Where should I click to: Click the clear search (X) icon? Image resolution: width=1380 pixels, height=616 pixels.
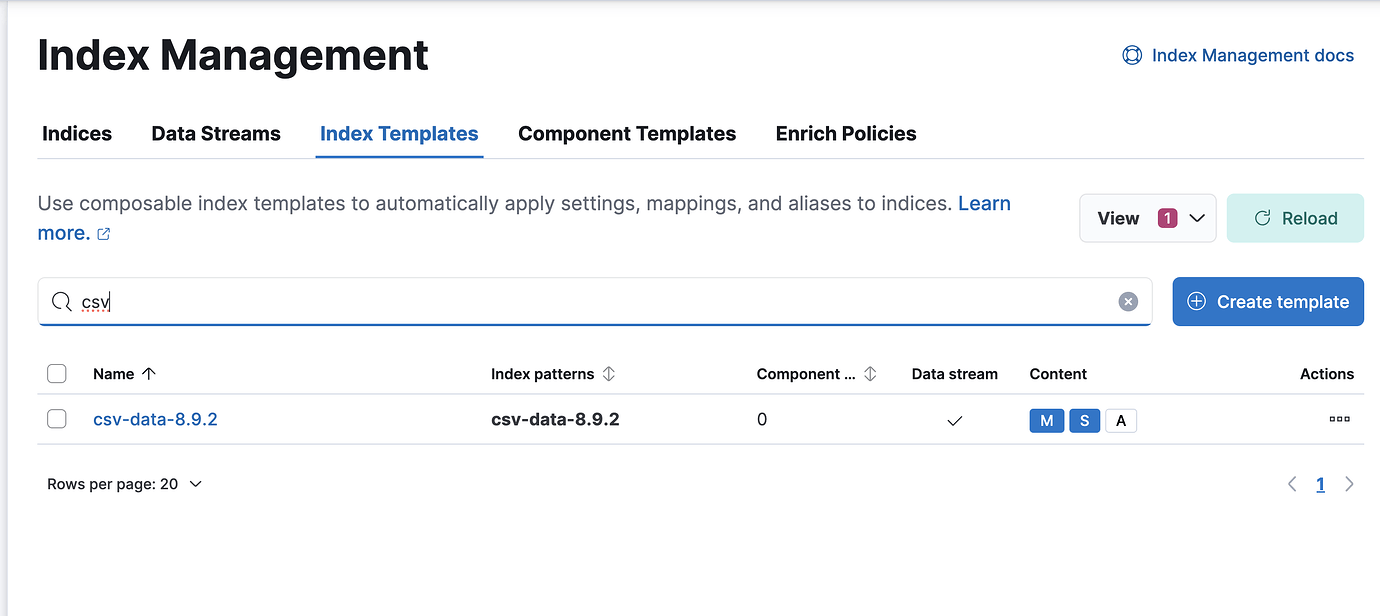1128,302
